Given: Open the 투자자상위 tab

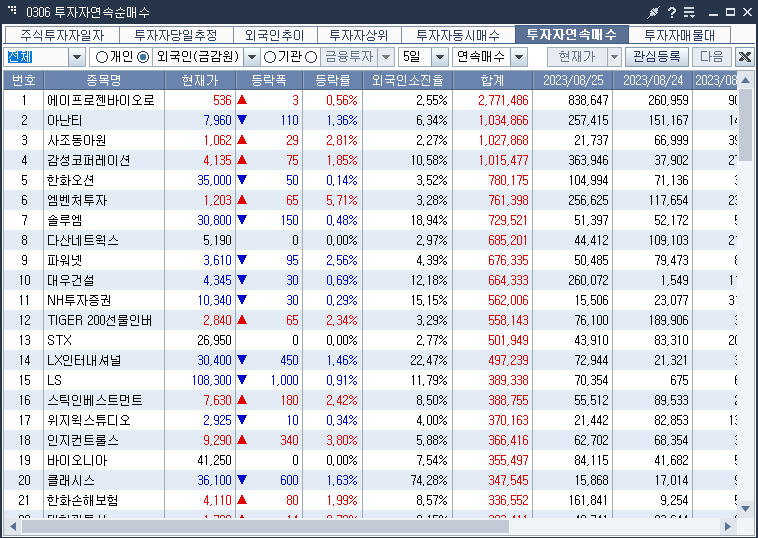Looking at the screenshot, I should (359, 35).
